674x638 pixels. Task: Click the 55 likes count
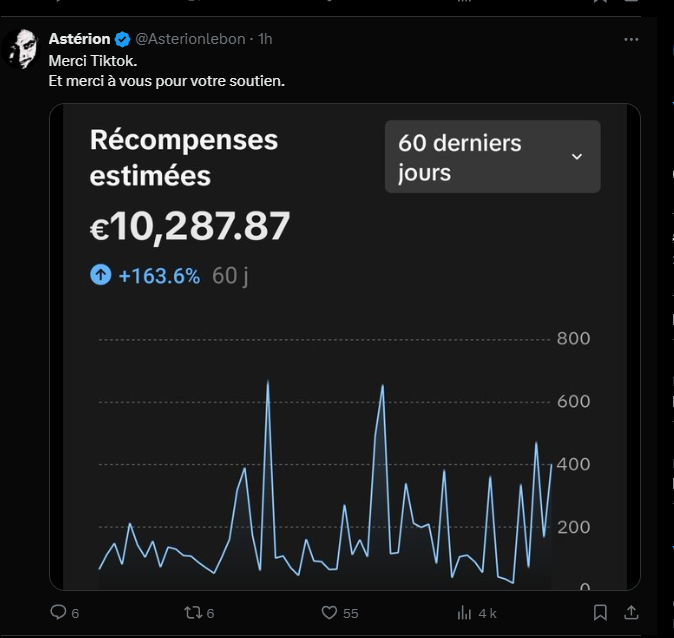pos(350,613)
